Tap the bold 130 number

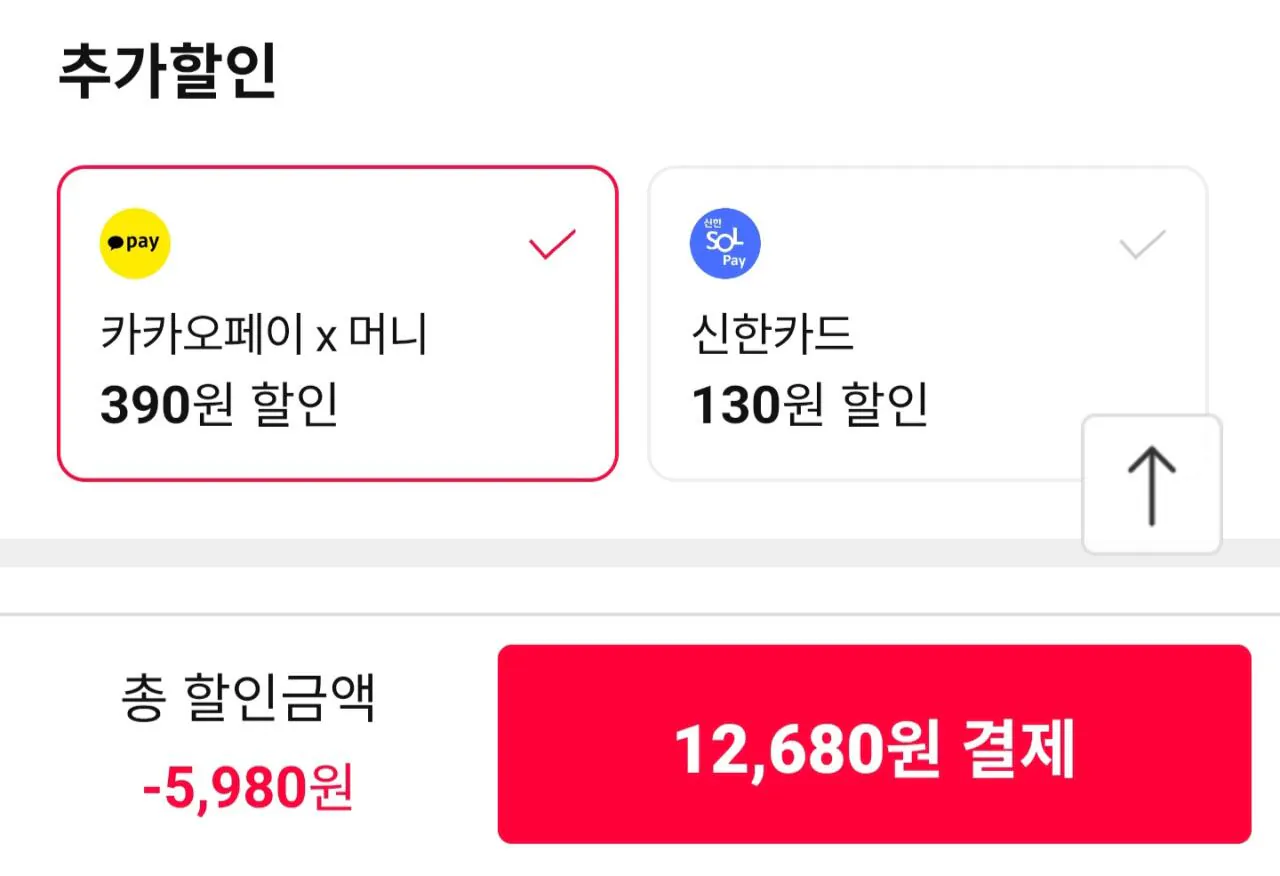point(735,405)
